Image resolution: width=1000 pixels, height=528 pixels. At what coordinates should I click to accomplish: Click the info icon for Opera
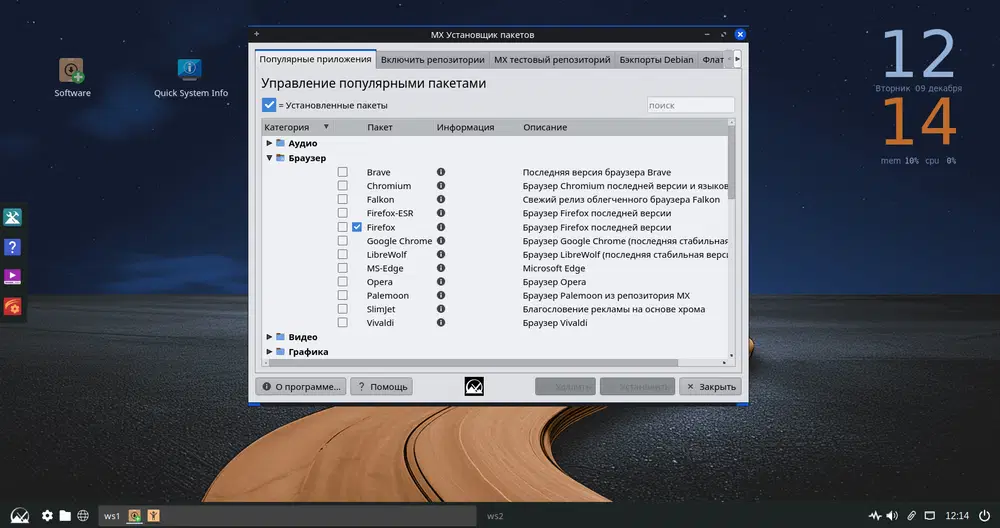tap(441, 282)
